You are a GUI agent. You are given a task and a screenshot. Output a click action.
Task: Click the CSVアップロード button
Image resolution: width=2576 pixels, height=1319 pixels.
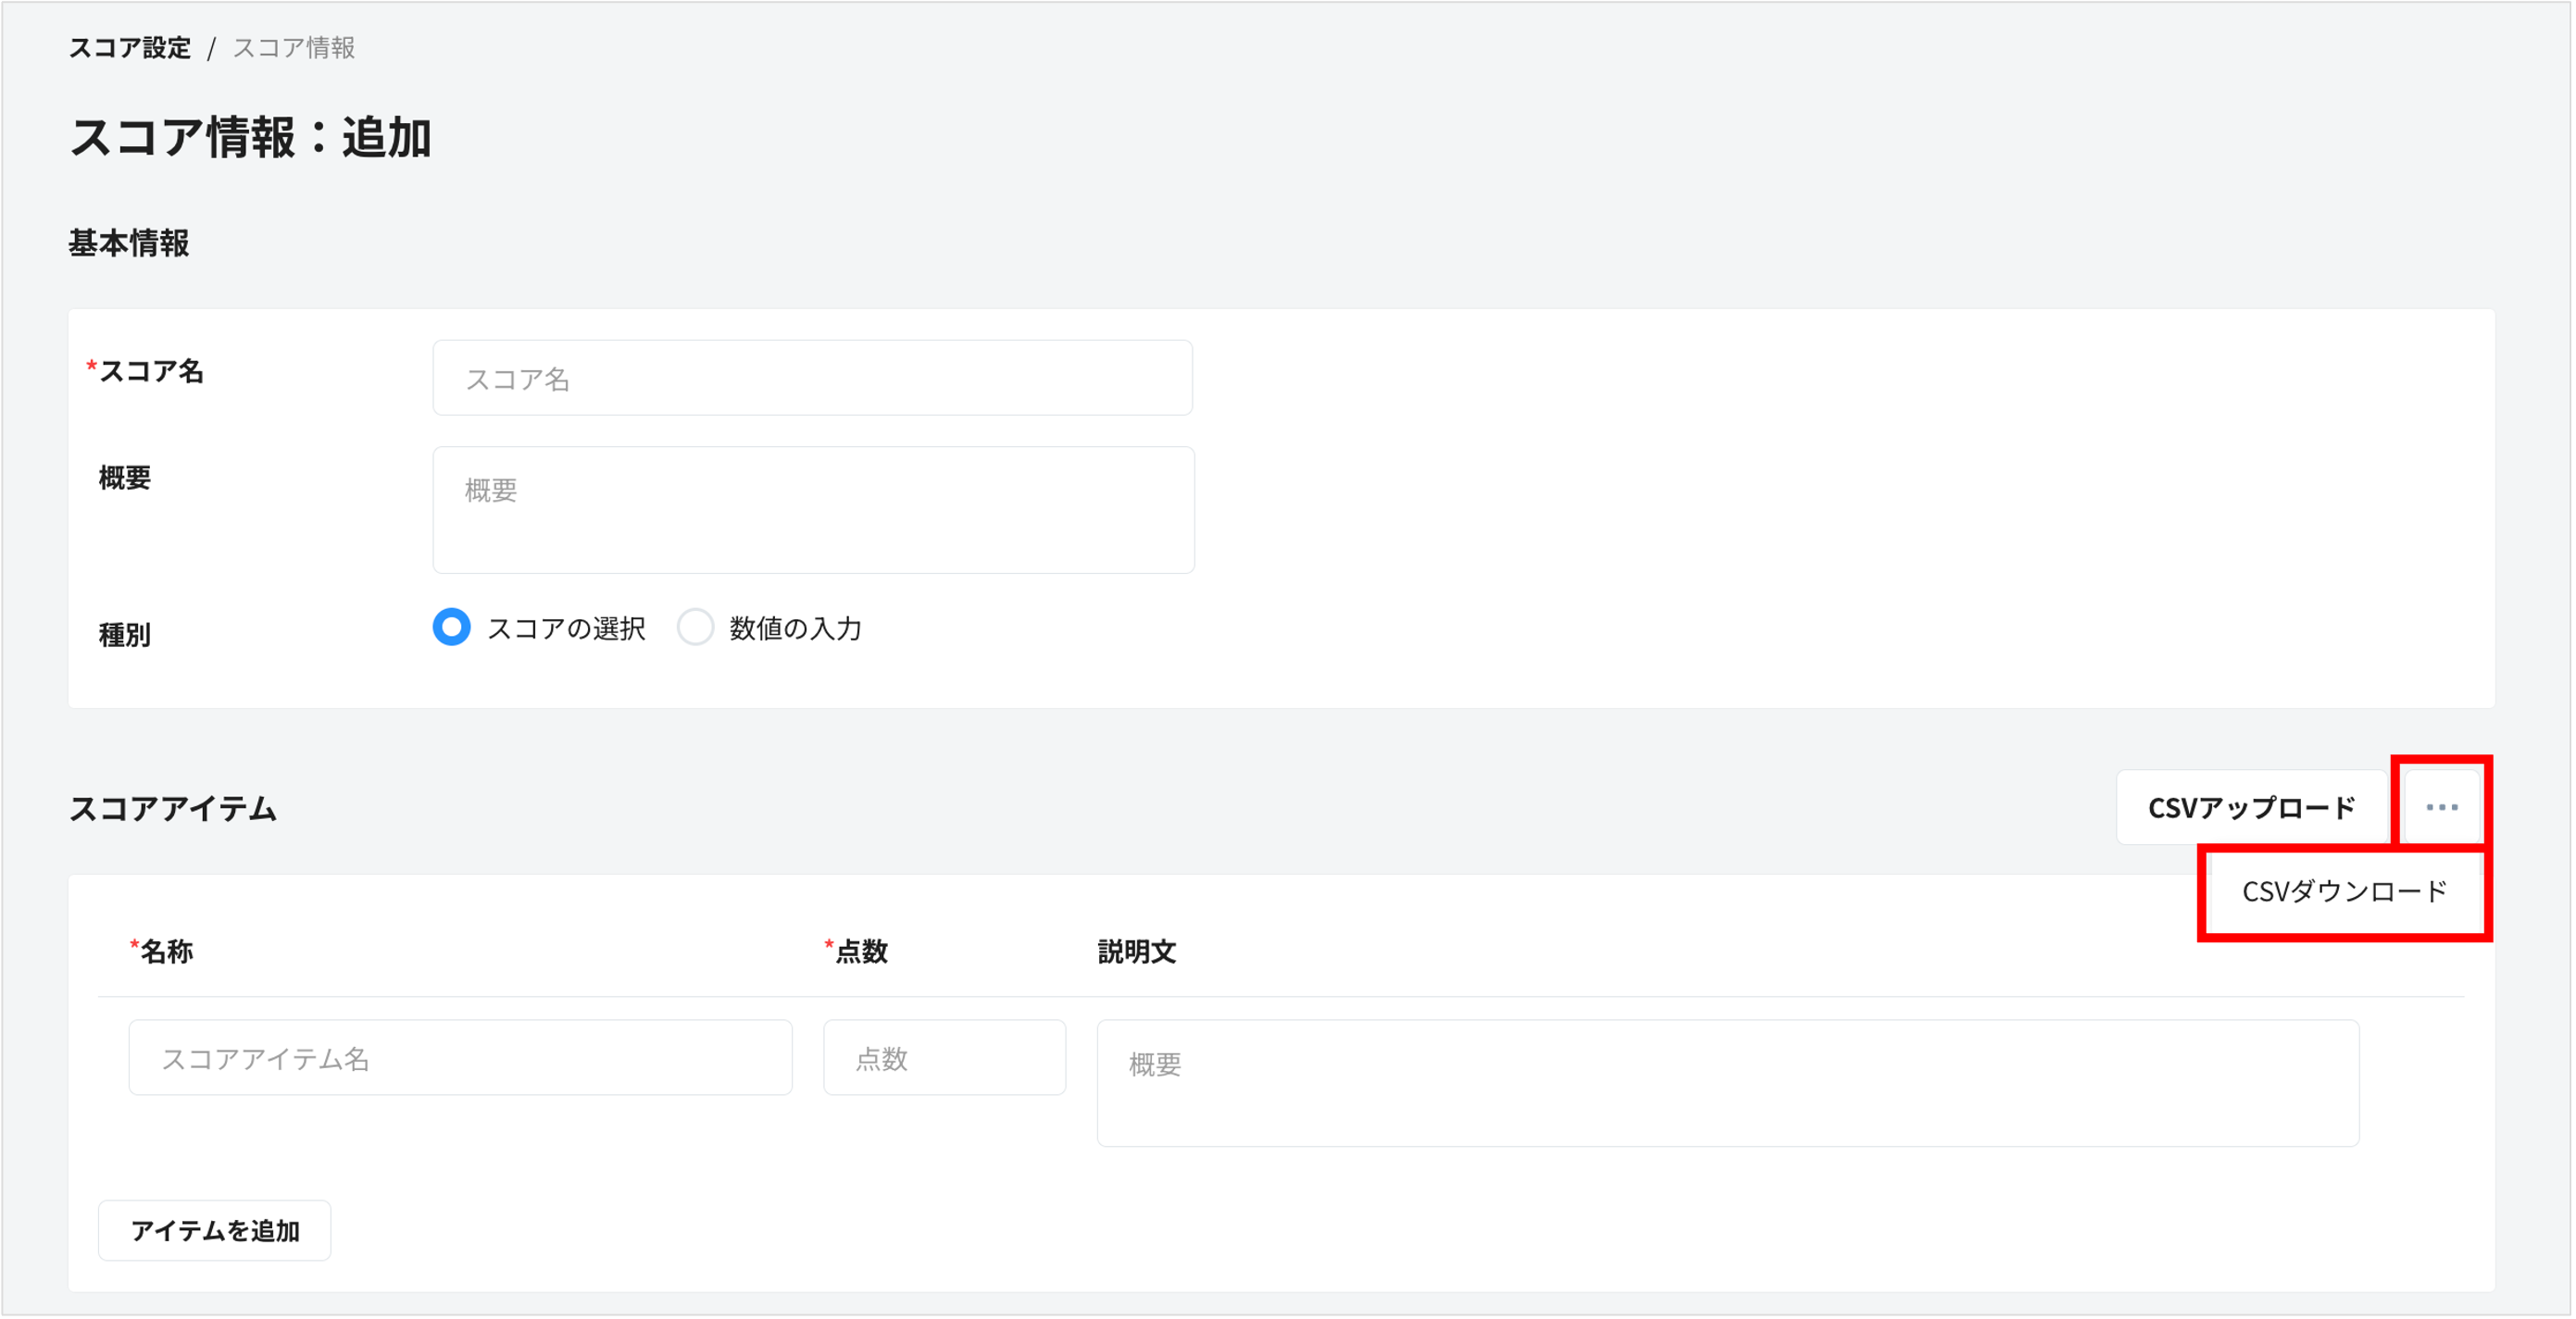pyautogui.click(x=2250, y=806)
